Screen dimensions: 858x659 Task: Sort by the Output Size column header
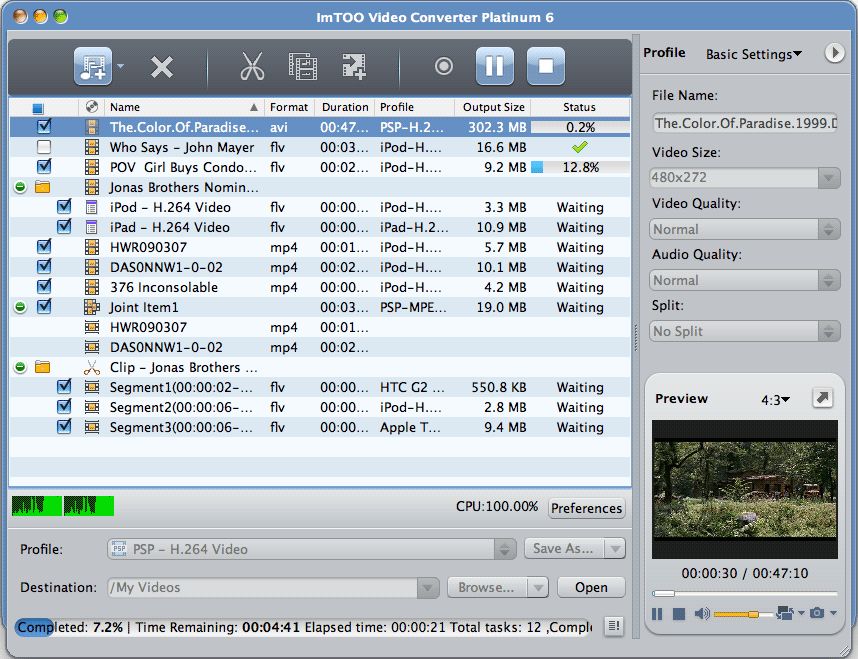(x=493, y=107)
